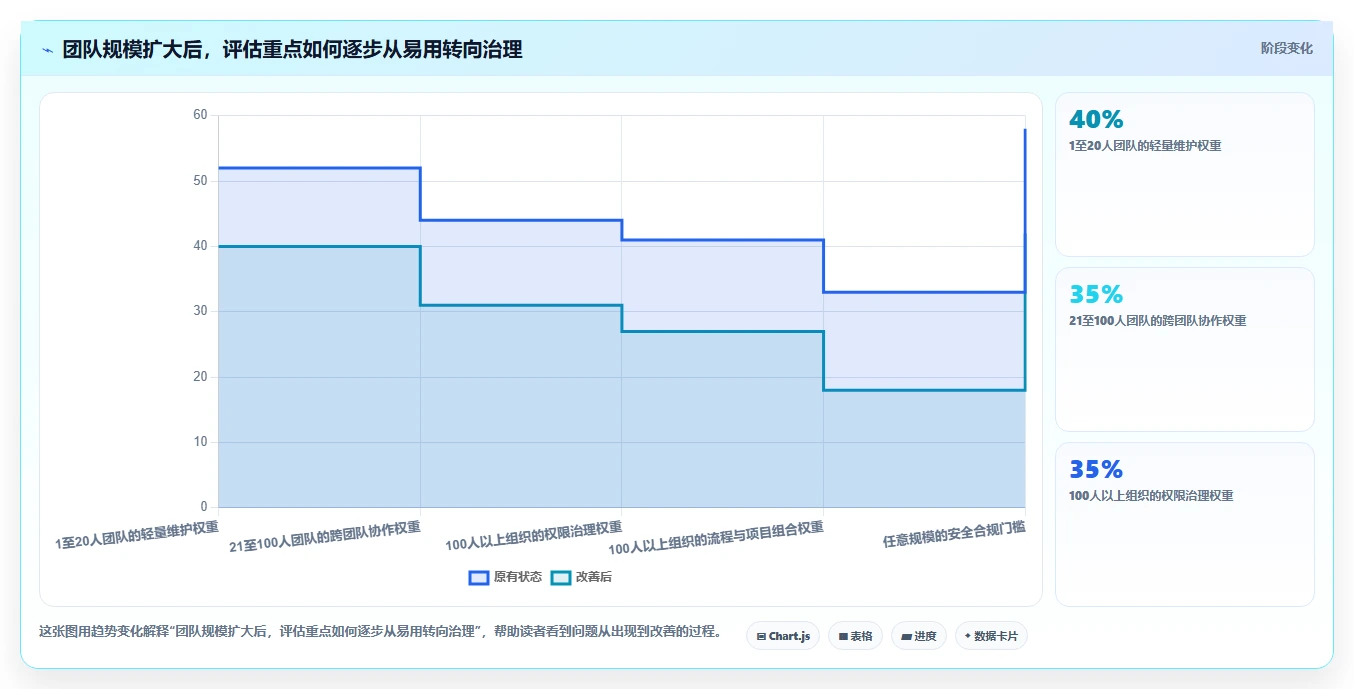Click the y-axis value 30
The image size is (1354, 689).
point(200,311)
